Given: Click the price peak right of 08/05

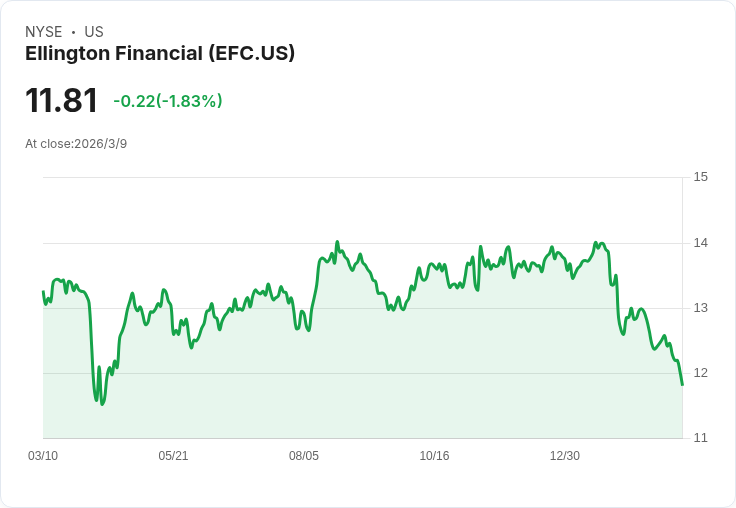Looking at the screenshot, I should pyautogui.click(x=337, y=242).
